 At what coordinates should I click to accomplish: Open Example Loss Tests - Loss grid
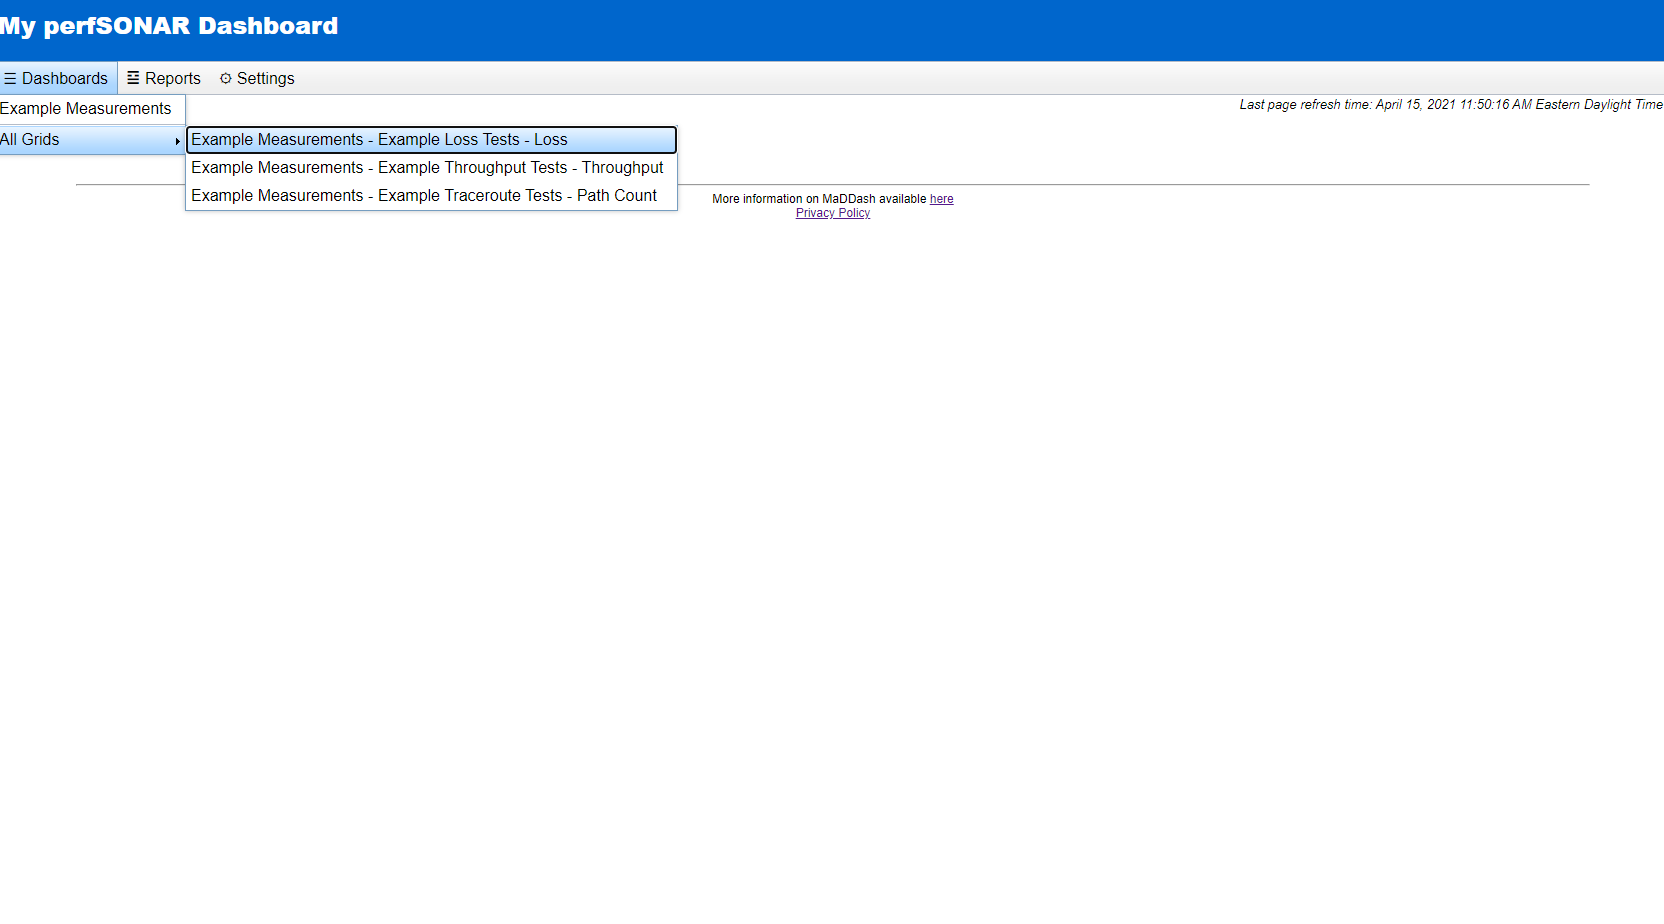tap(431, 140)
